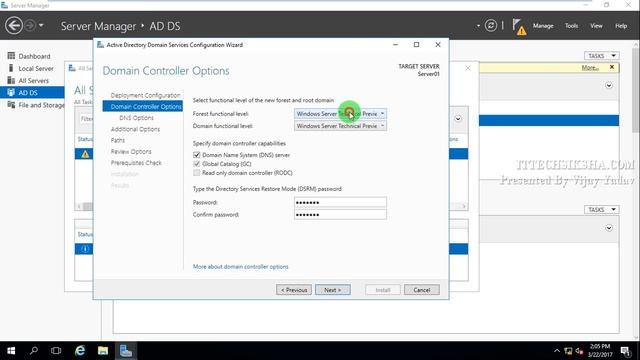The height and width of the screenshot is (360, 640).
Task: Click the warning icon in task list row
Action: tap(85, 154)
